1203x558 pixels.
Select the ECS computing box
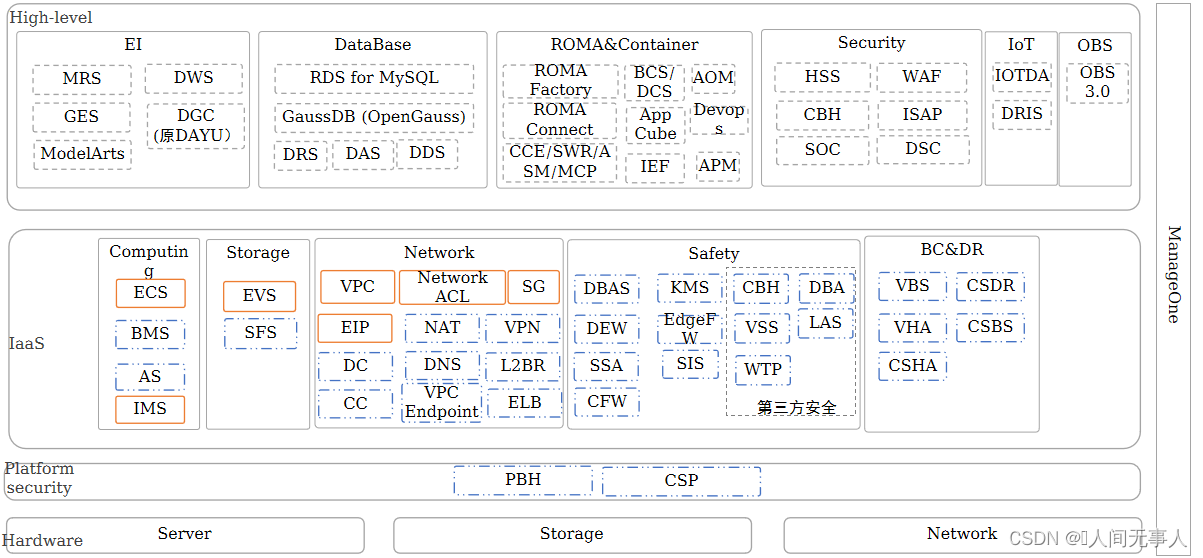151,293
